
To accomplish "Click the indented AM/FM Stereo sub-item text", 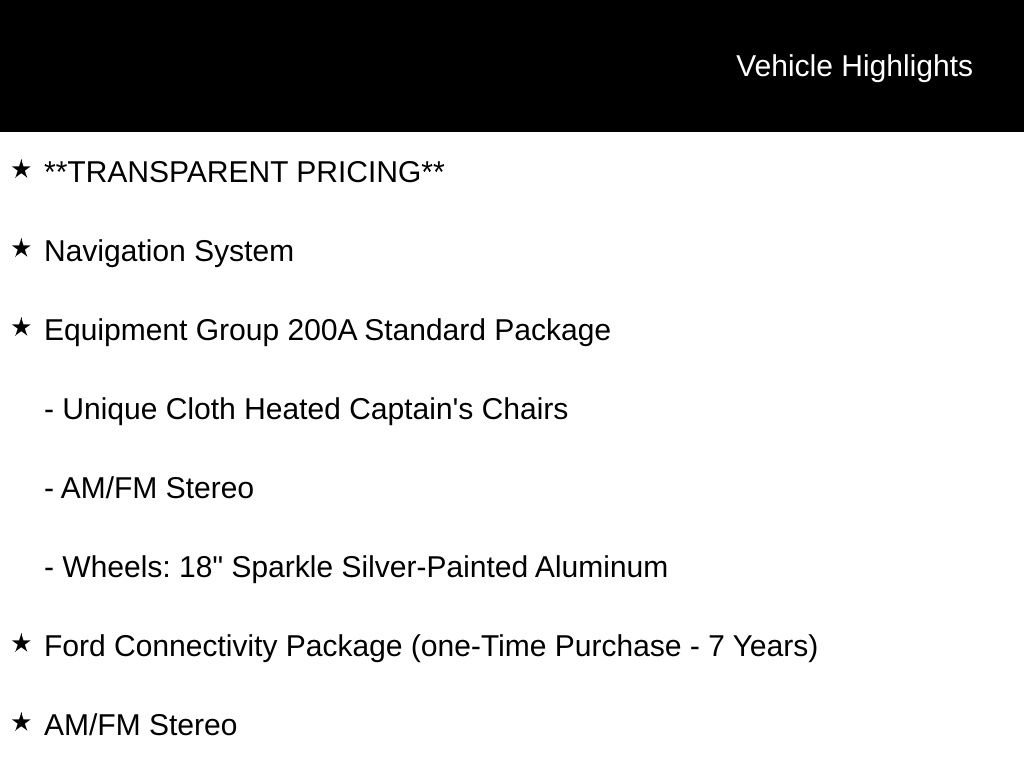I will (x=157, y=488).
